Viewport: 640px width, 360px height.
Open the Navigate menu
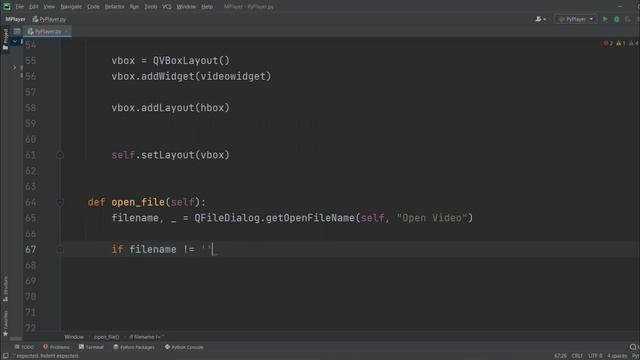[71, 7]
